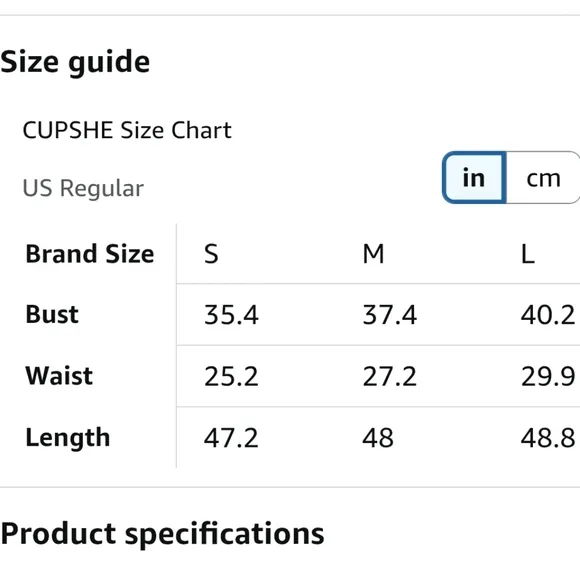Screen dimensions: 580x580
Task: Click the Bust row header
Action: 52,314
